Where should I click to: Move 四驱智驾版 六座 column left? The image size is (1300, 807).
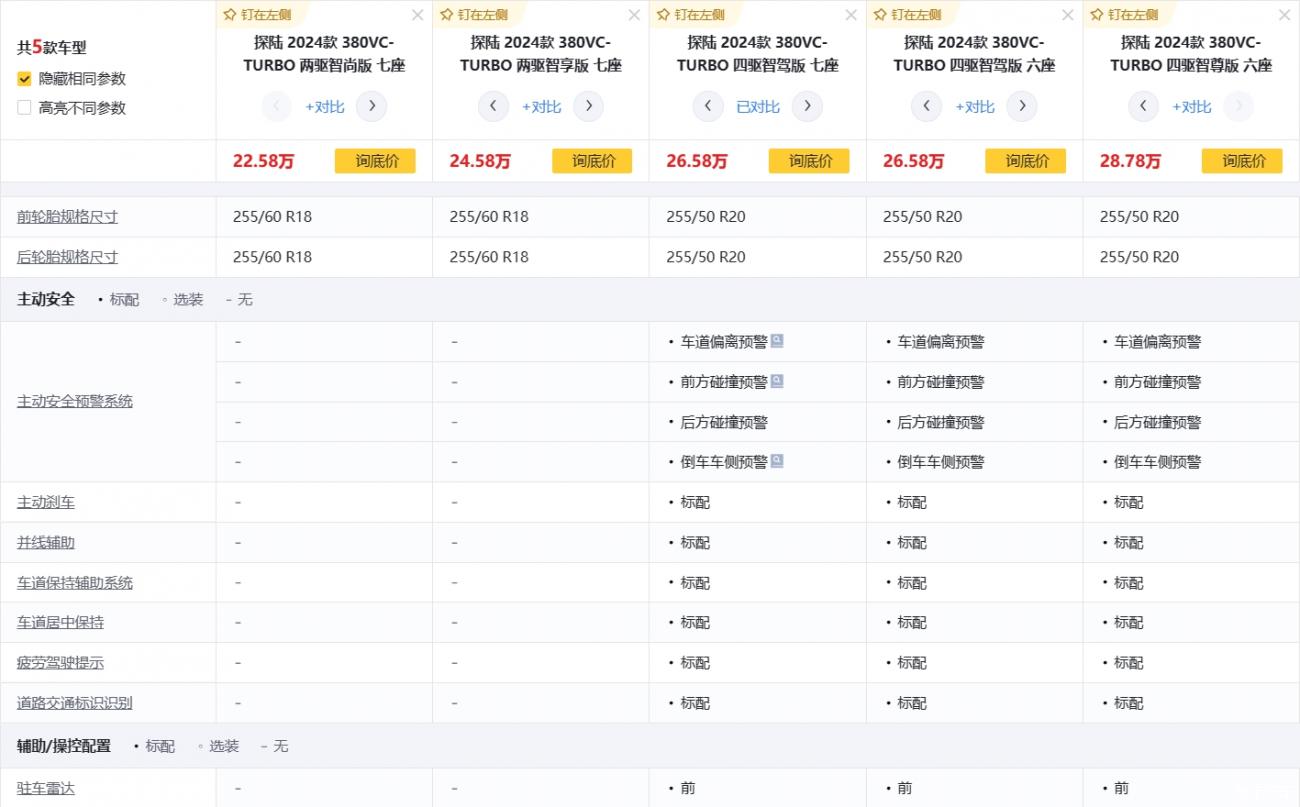coord(926,106)
